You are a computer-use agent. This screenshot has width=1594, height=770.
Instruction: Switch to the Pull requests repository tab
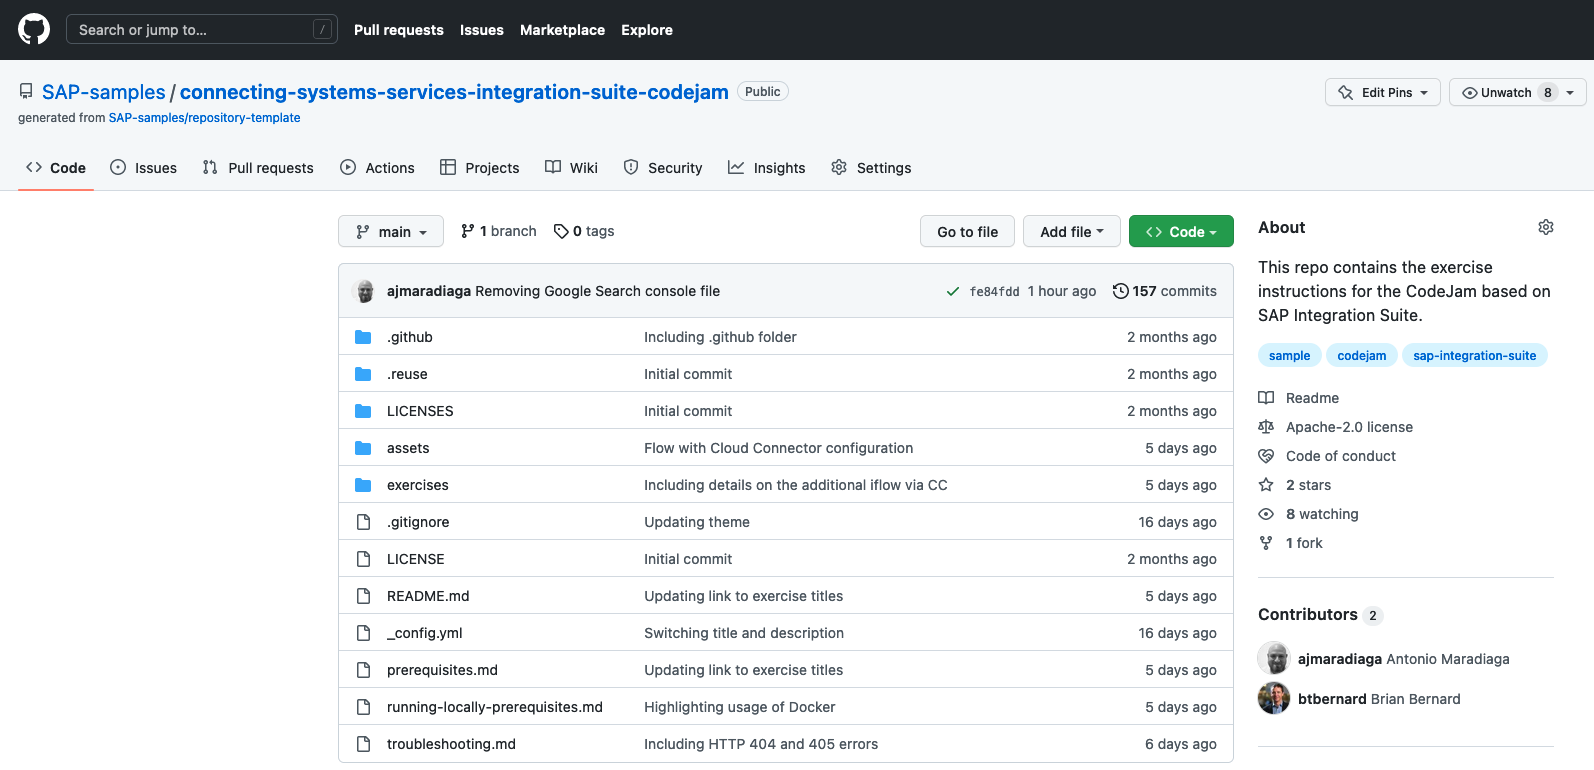258,168
